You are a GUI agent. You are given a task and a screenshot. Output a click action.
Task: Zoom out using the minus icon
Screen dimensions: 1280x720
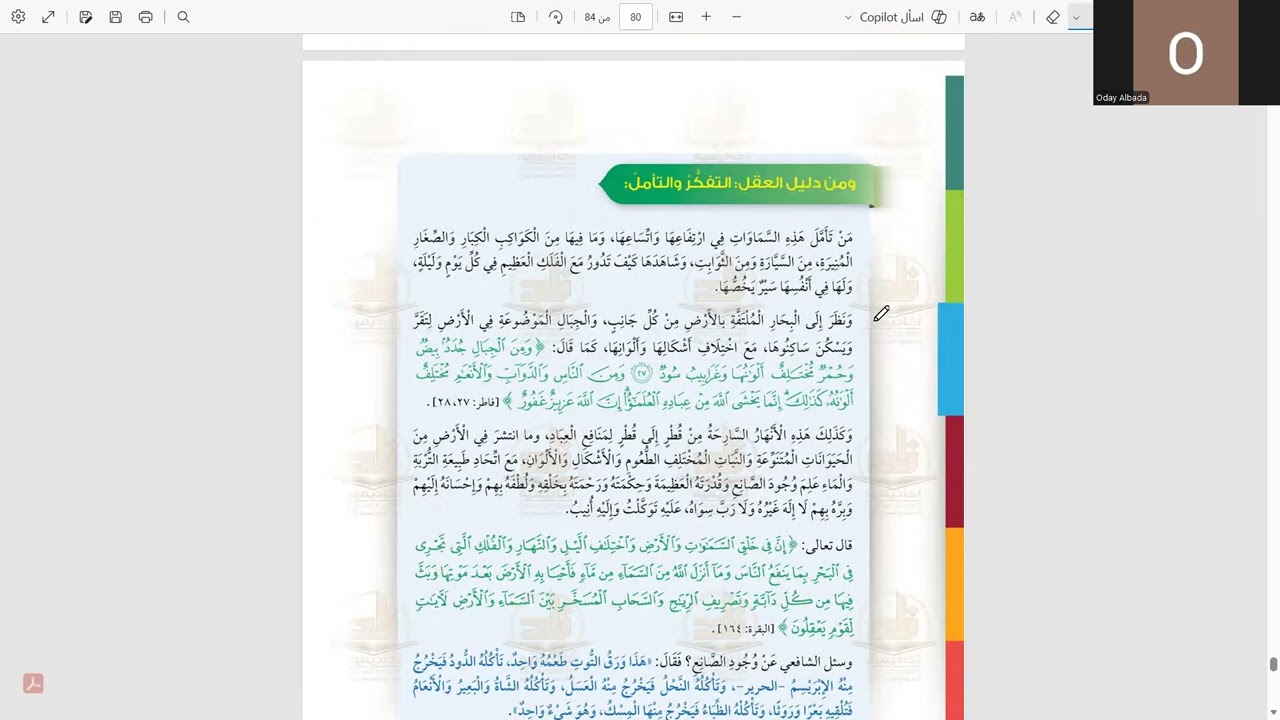[x=737, y=17]
